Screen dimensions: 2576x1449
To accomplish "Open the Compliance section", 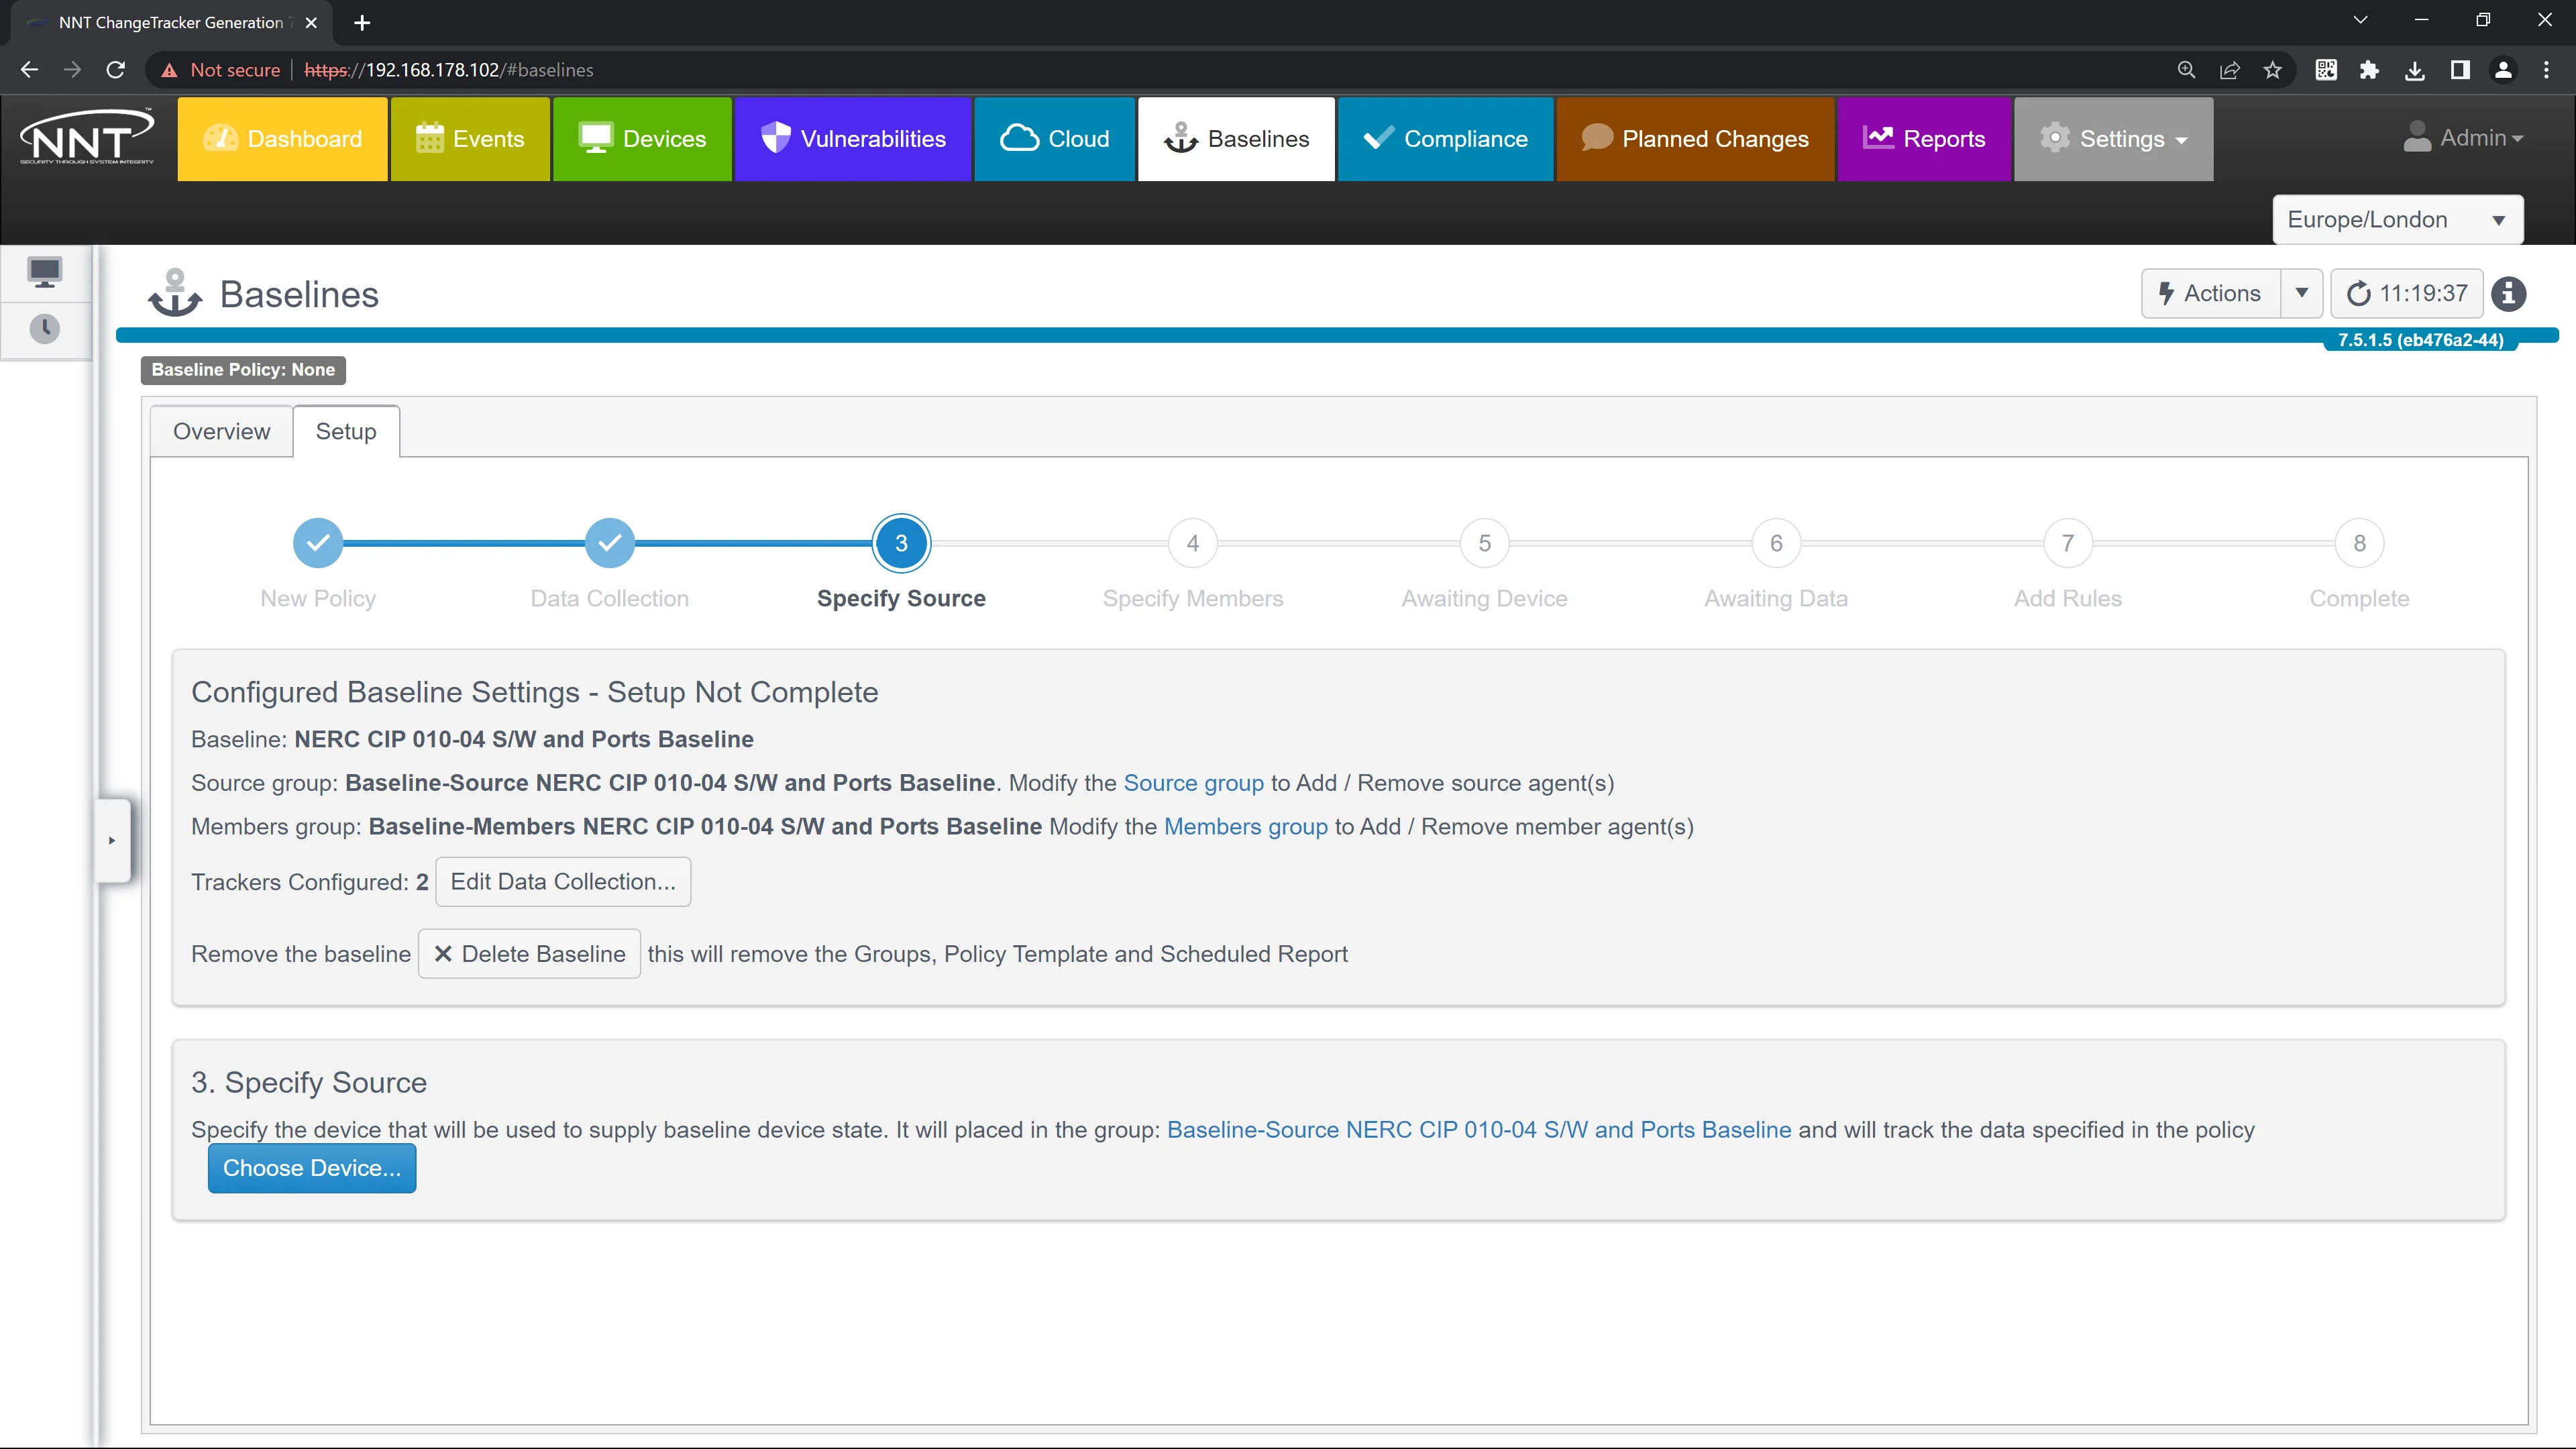I will pos(1445,139).
